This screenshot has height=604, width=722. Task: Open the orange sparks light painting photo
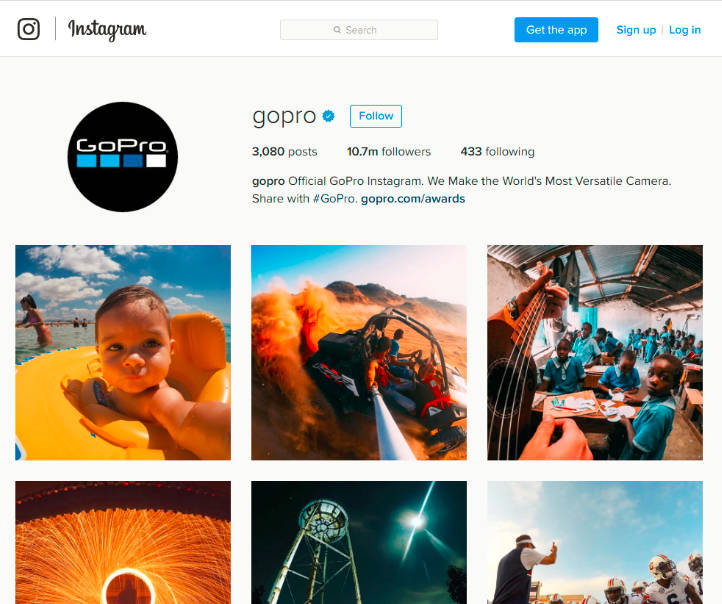click(123, 542)
